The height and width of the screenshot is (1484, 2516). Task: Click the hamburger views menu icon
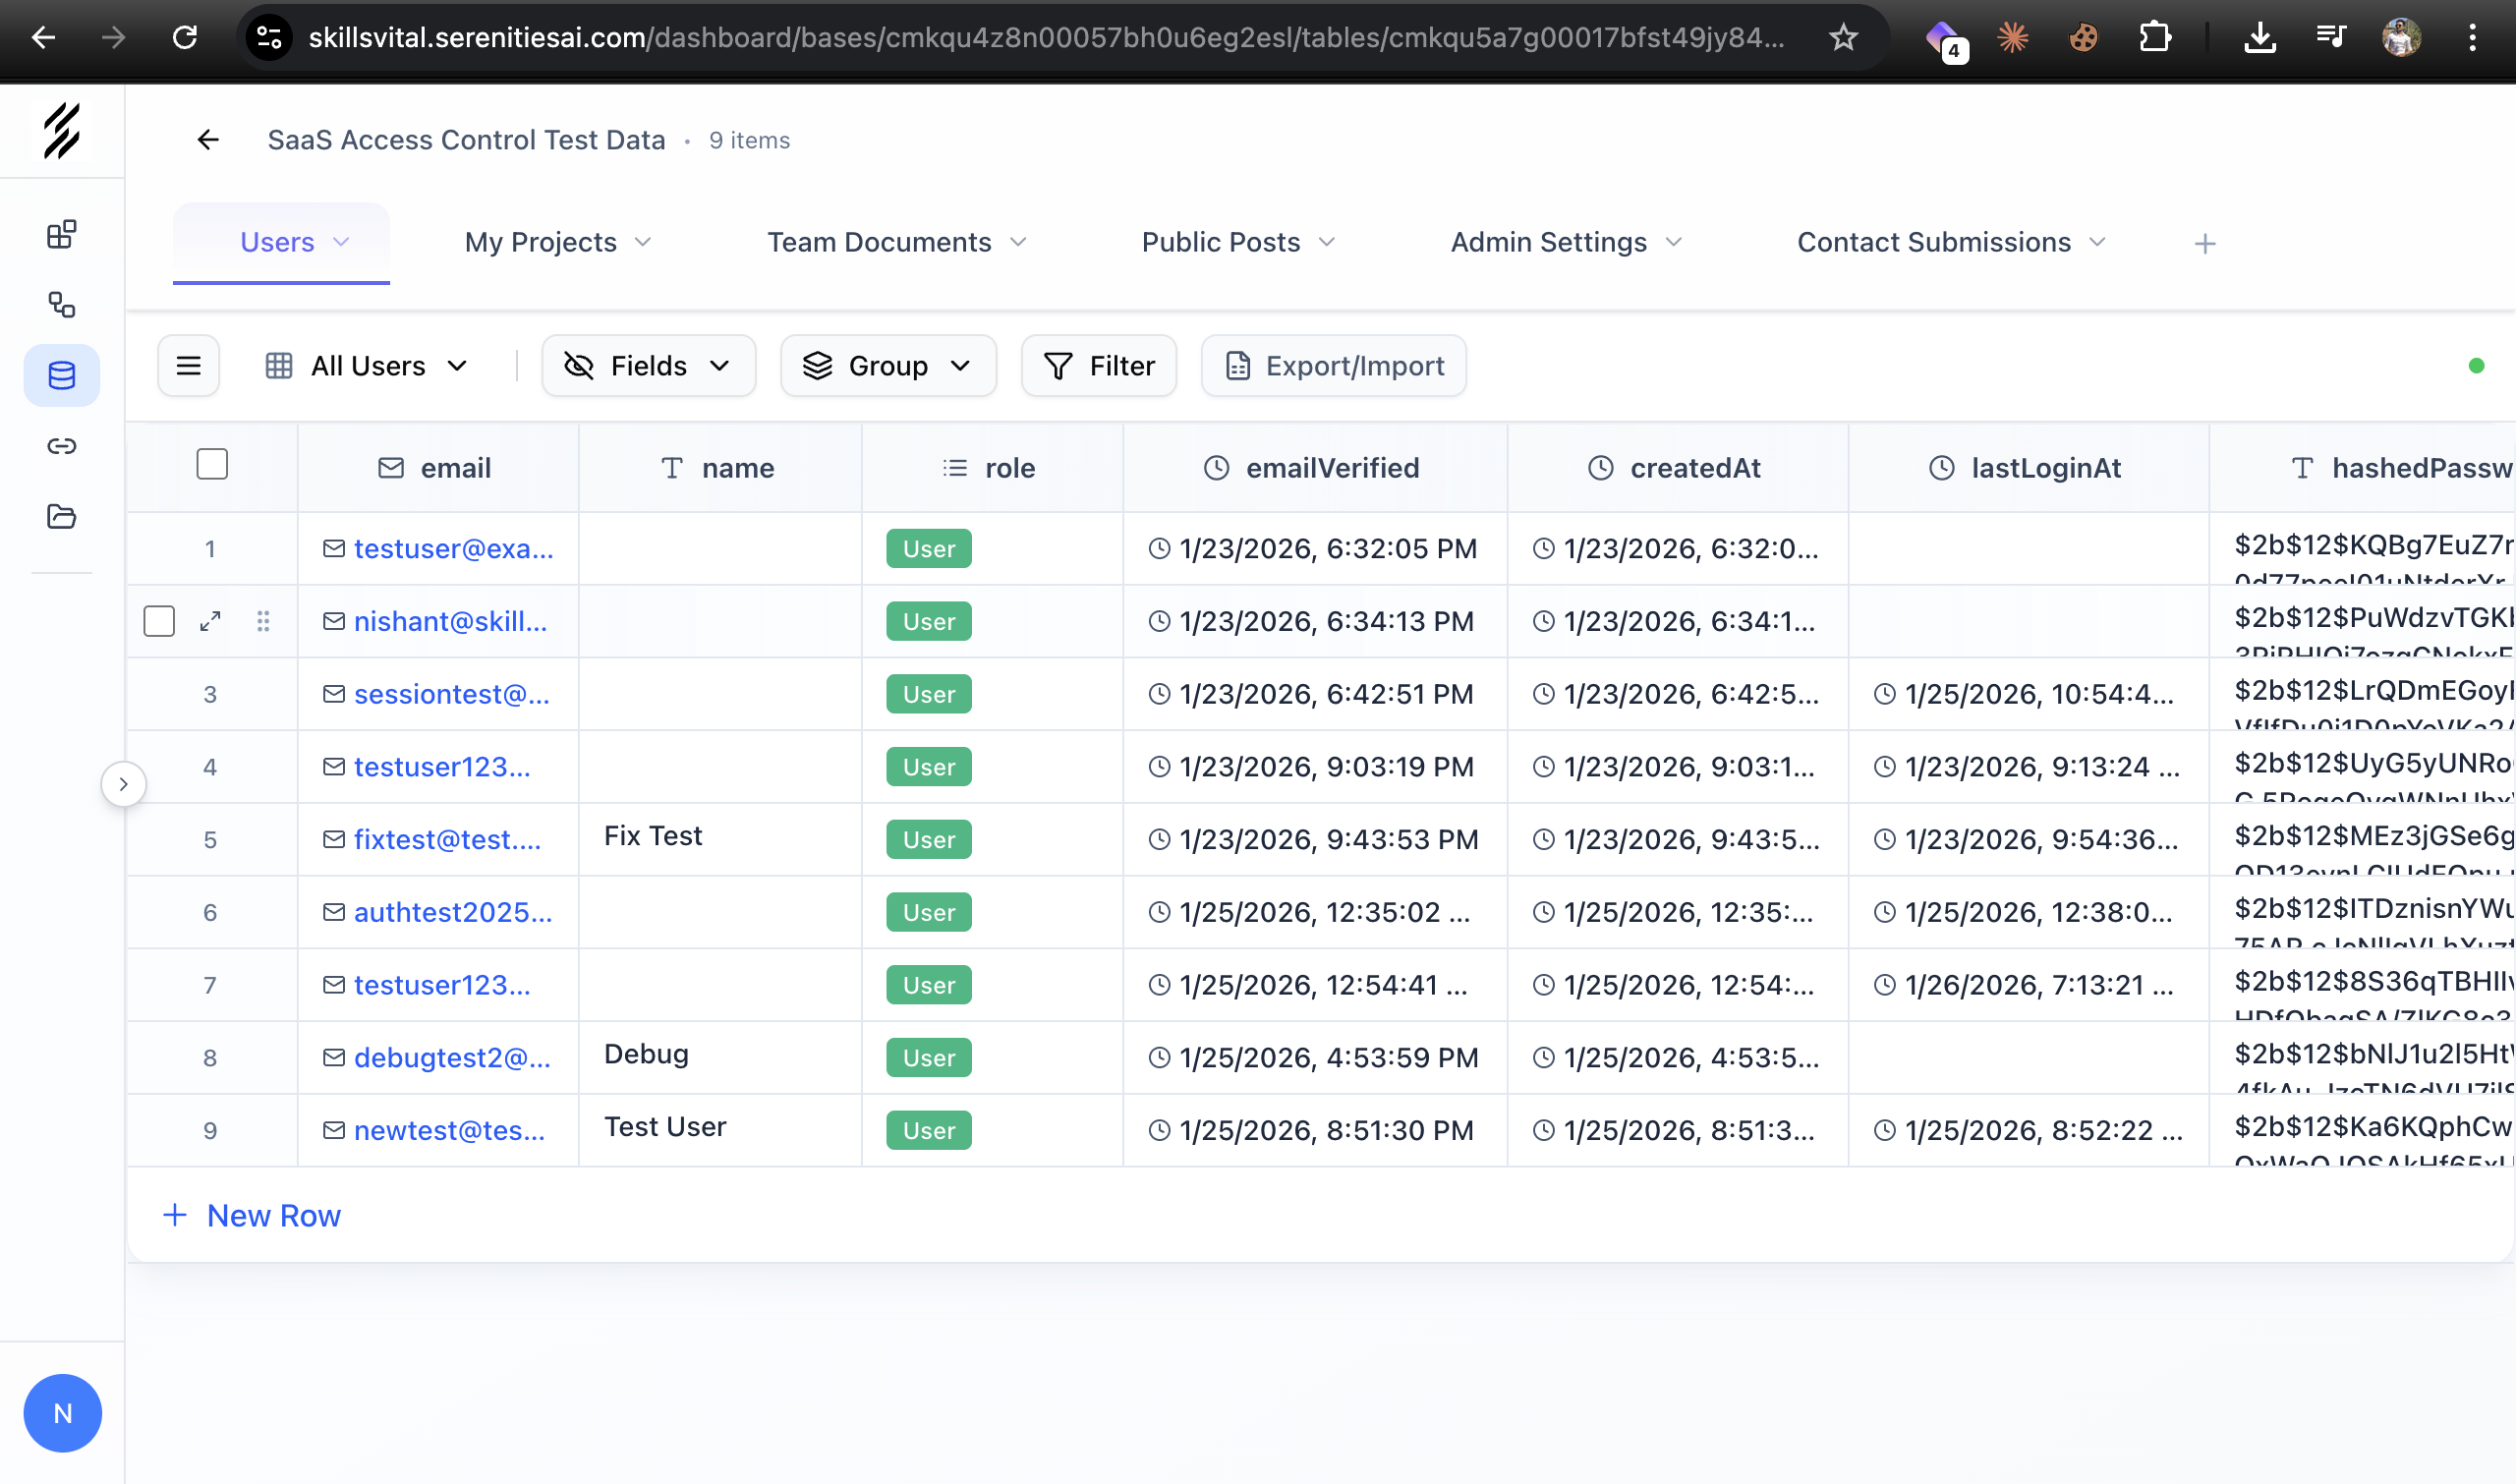pos(188,366)
